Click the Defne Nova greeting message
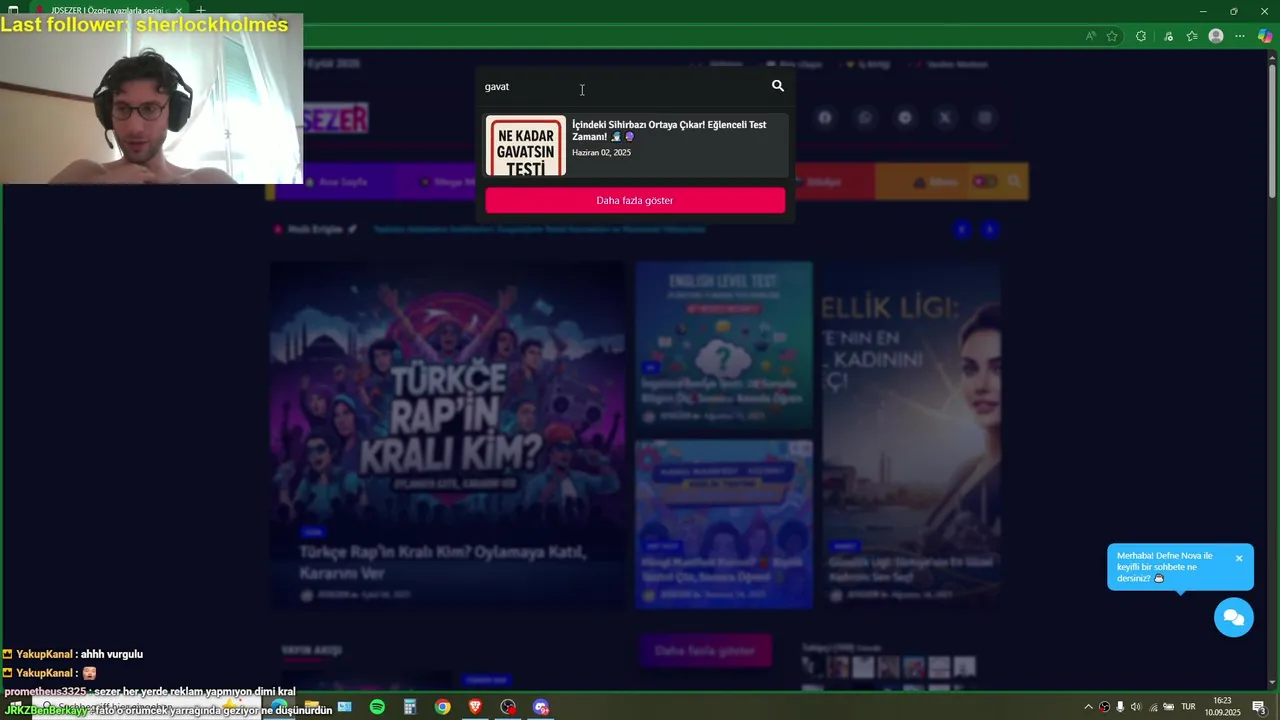 click(x=1167, y=567)
